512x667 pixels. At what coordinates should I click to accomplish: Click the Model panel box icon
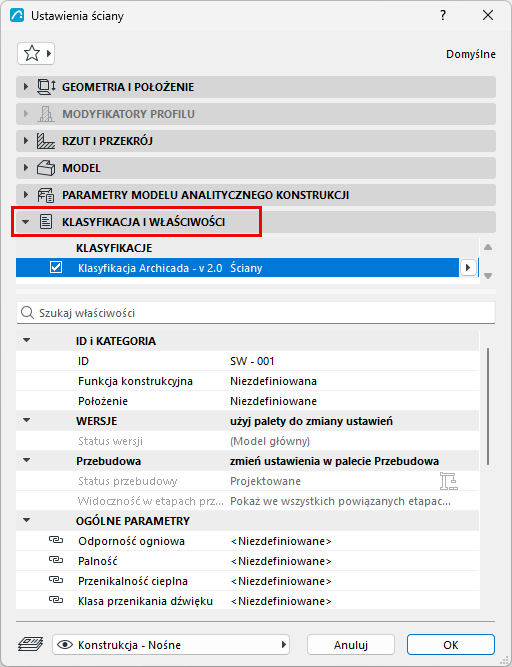point(46,168)
